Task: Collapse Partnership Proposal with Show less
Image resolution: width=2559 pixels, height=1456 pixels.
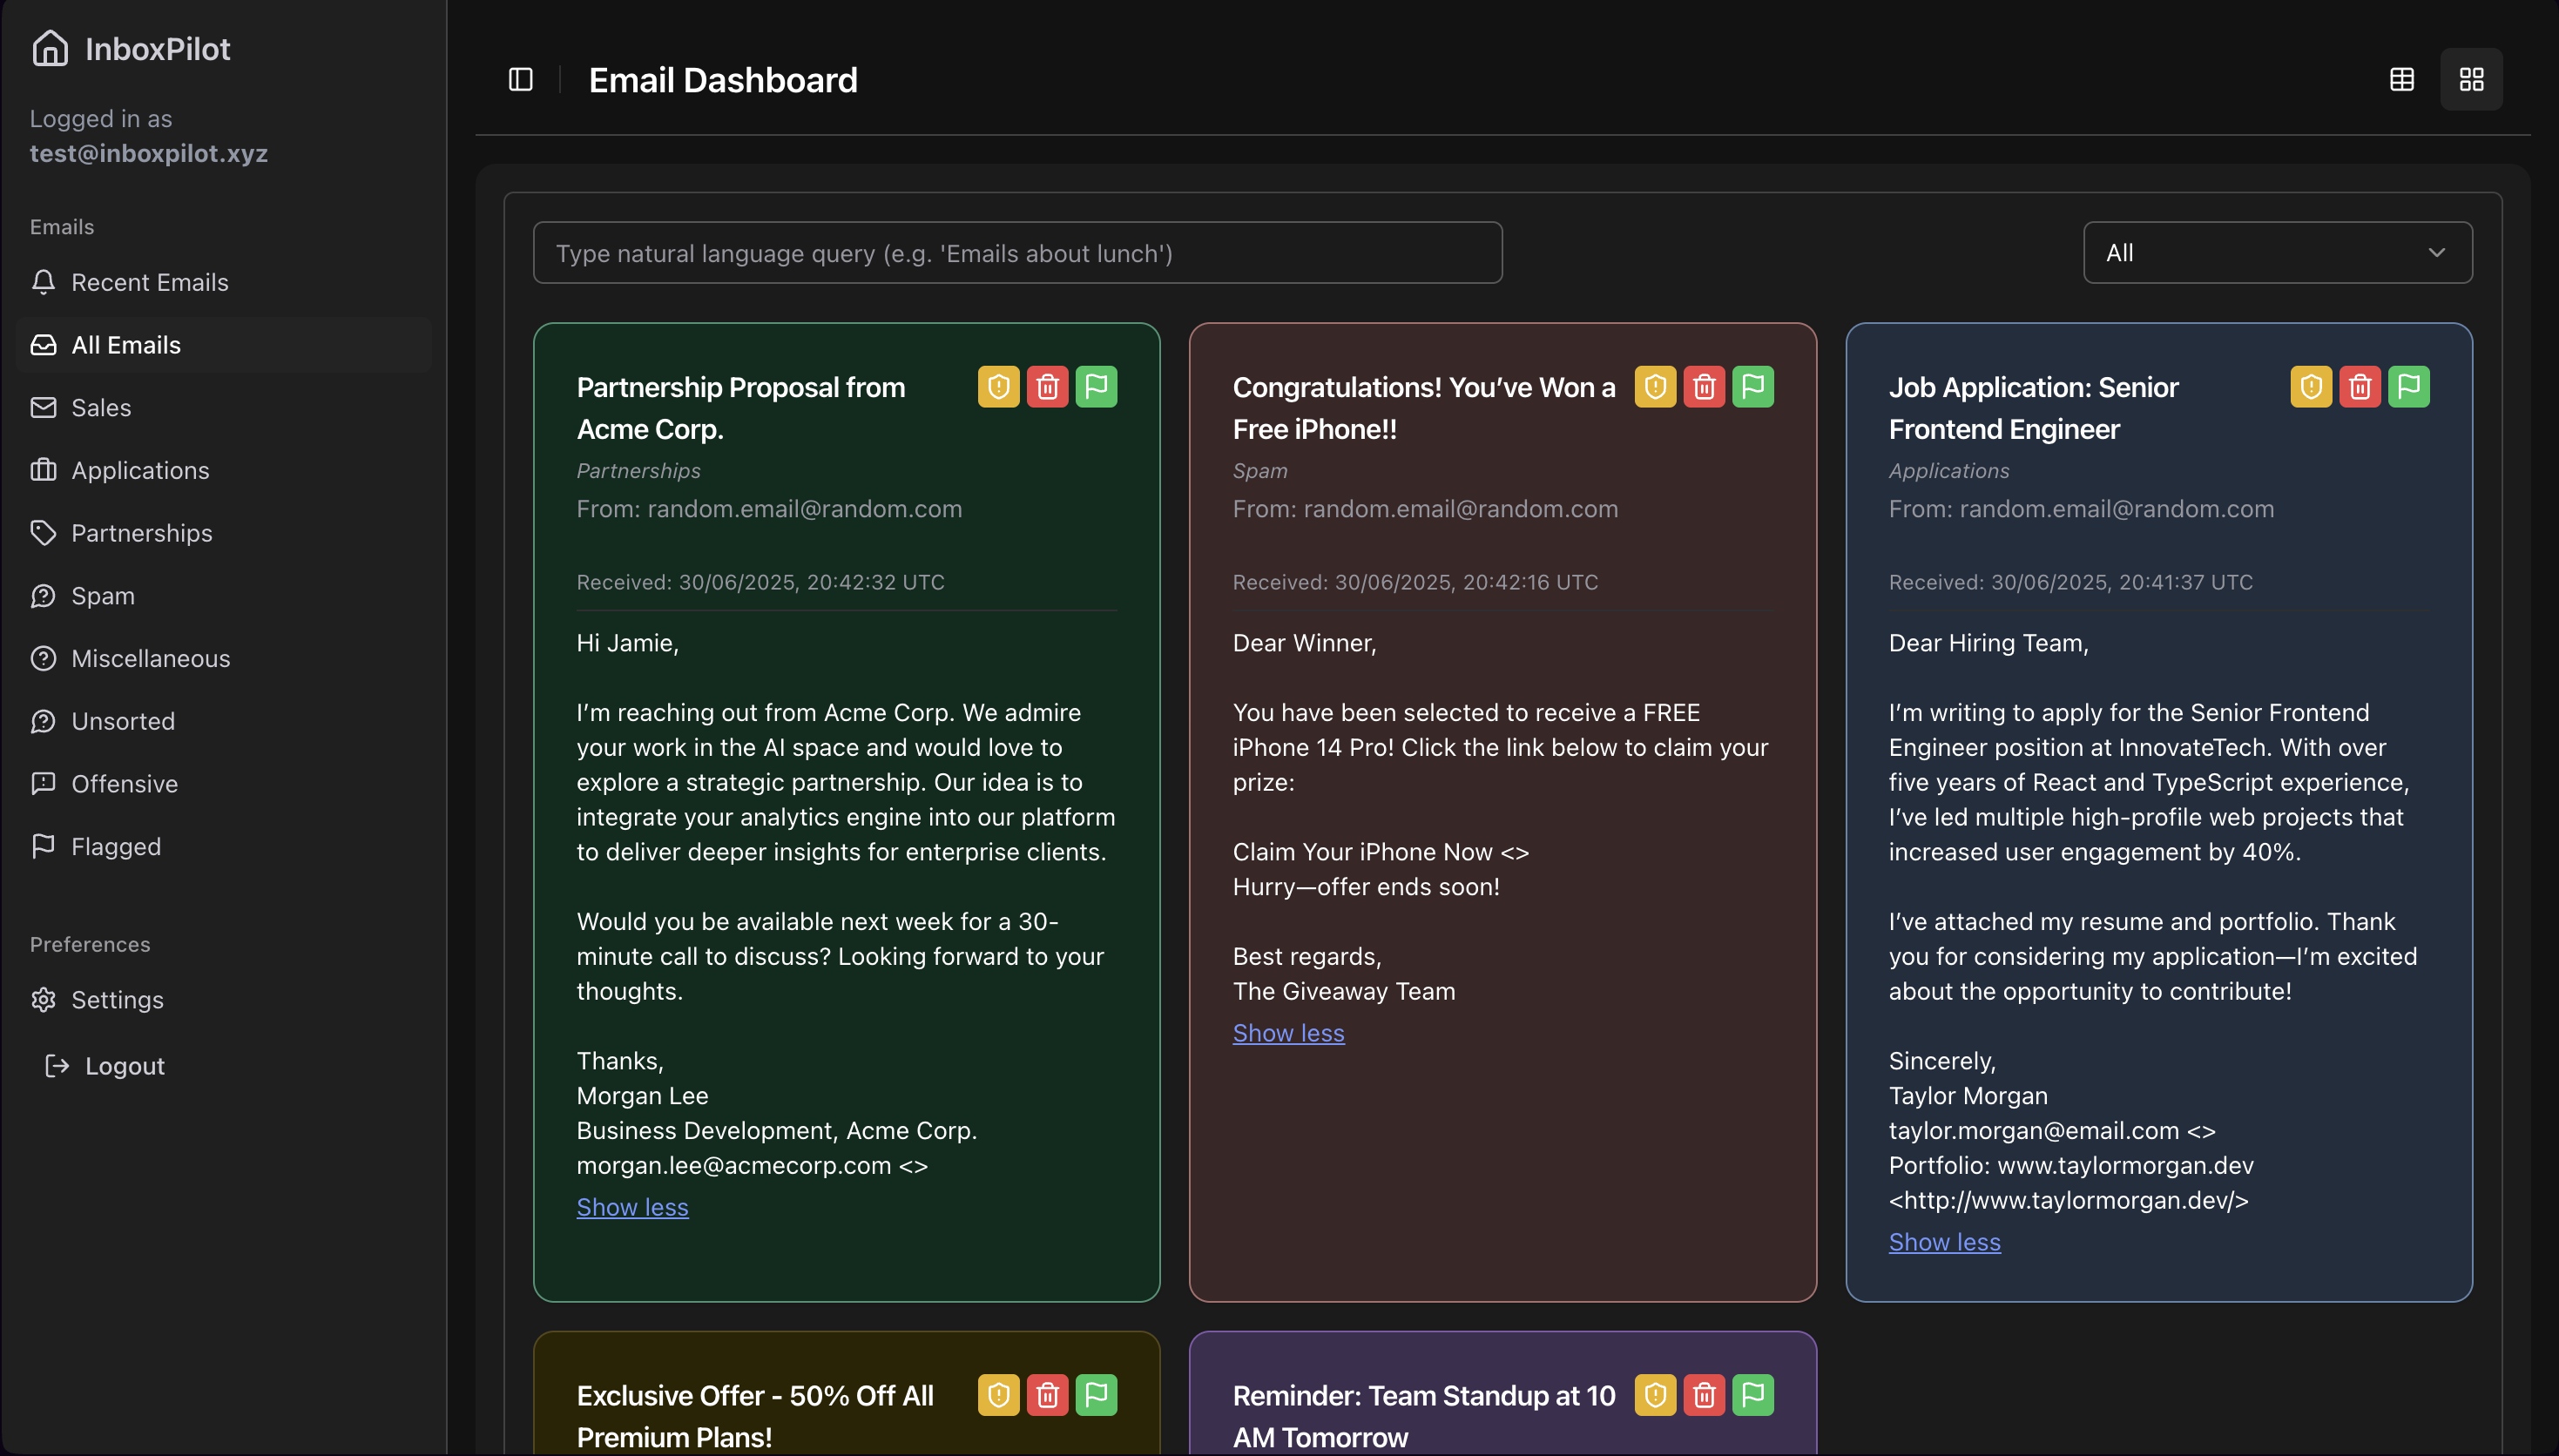Action: point(632,1207)
